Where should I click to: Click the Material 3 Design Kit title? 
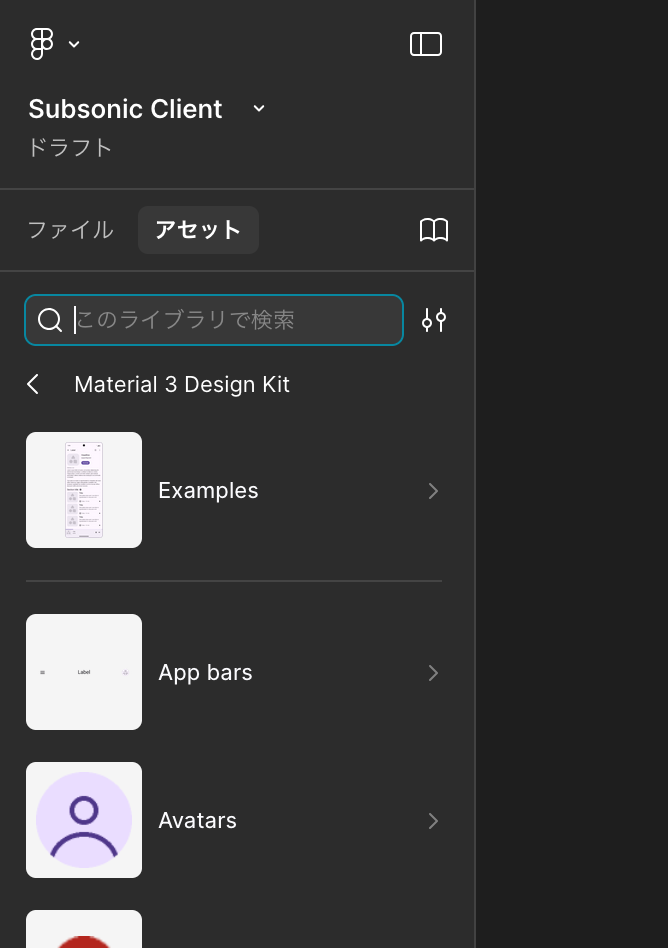[182, 384]
